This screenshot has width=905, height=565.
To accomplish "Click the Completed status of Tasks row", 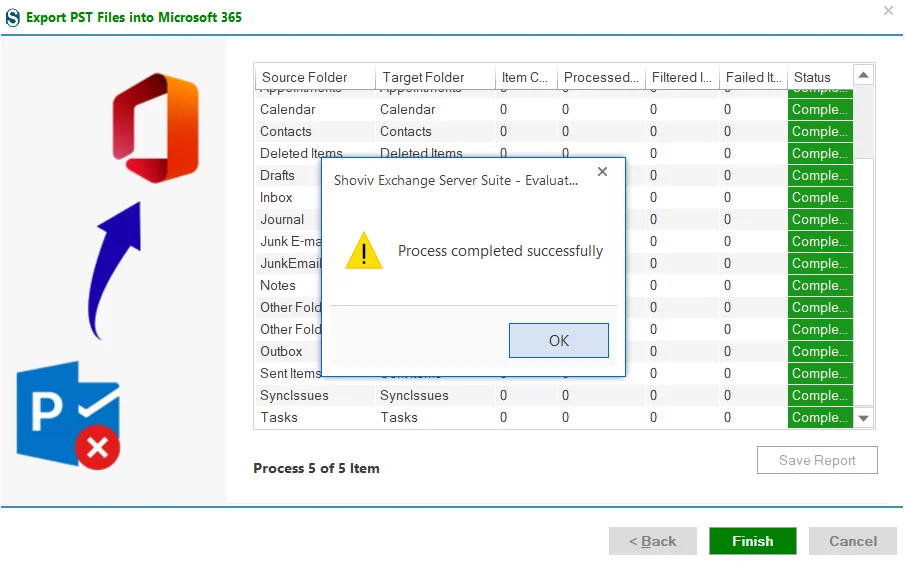I will [820, 417].
